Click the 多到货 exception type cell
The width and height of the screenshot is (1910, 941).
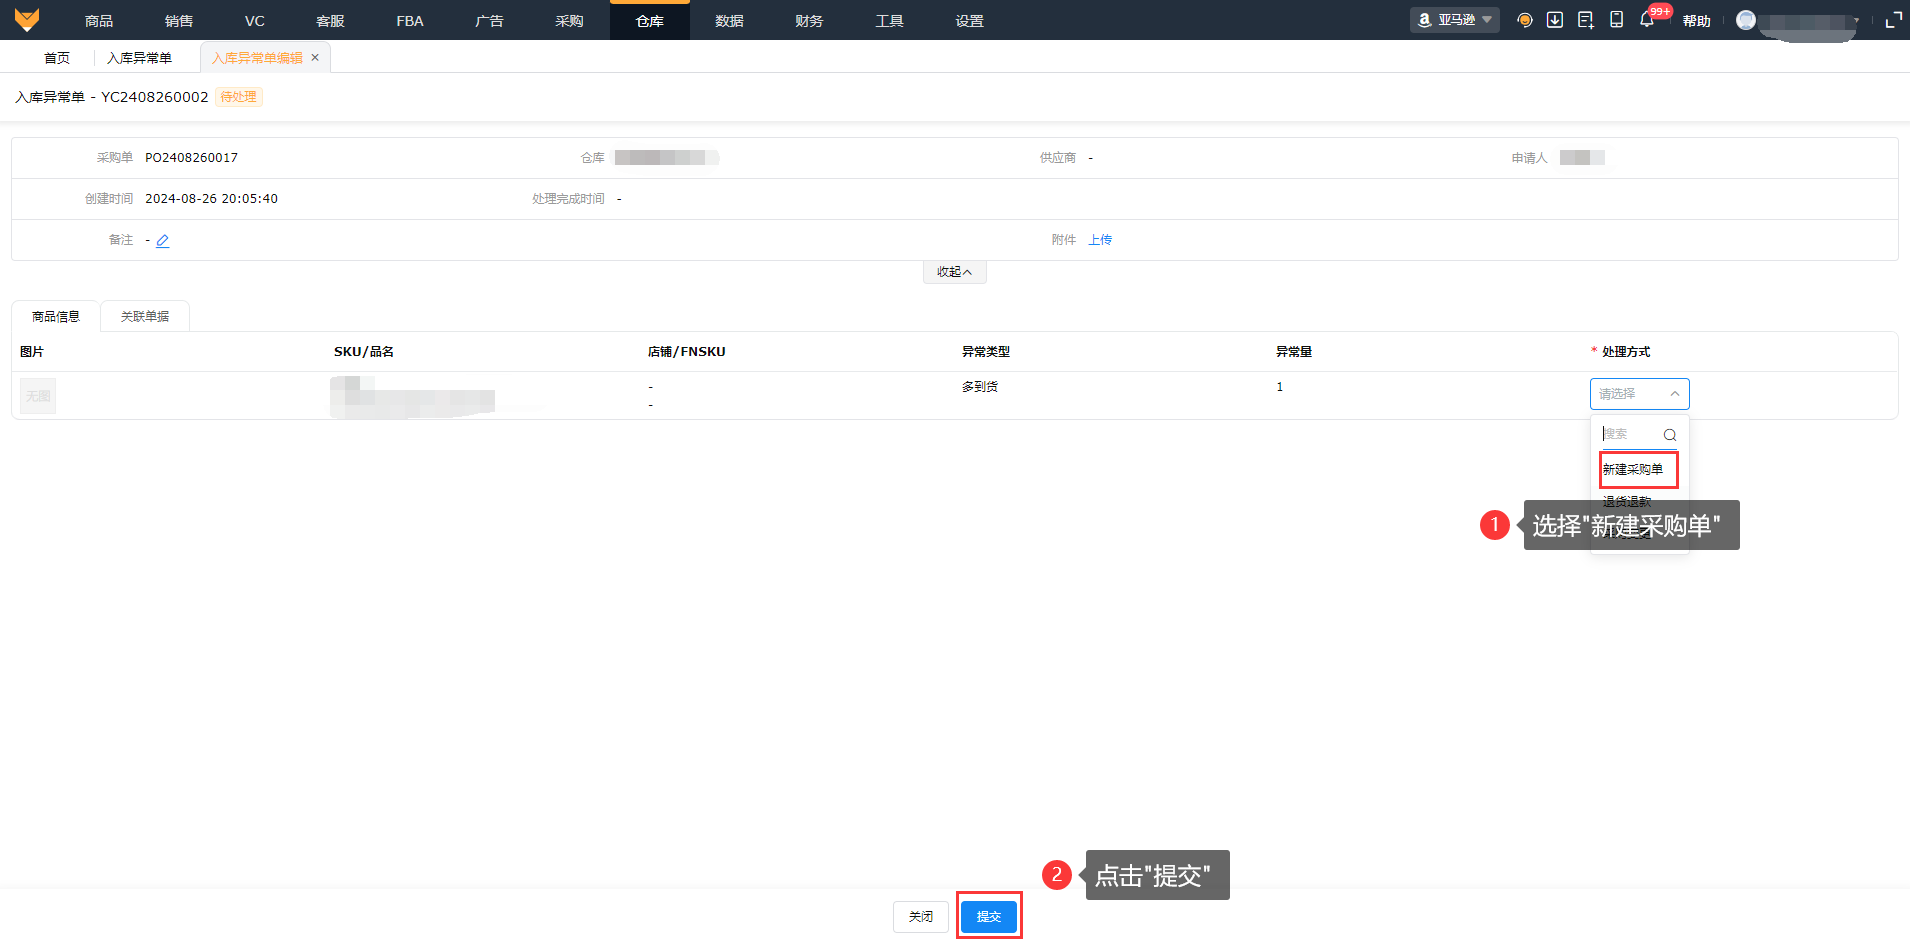click(x=980, y=387)
